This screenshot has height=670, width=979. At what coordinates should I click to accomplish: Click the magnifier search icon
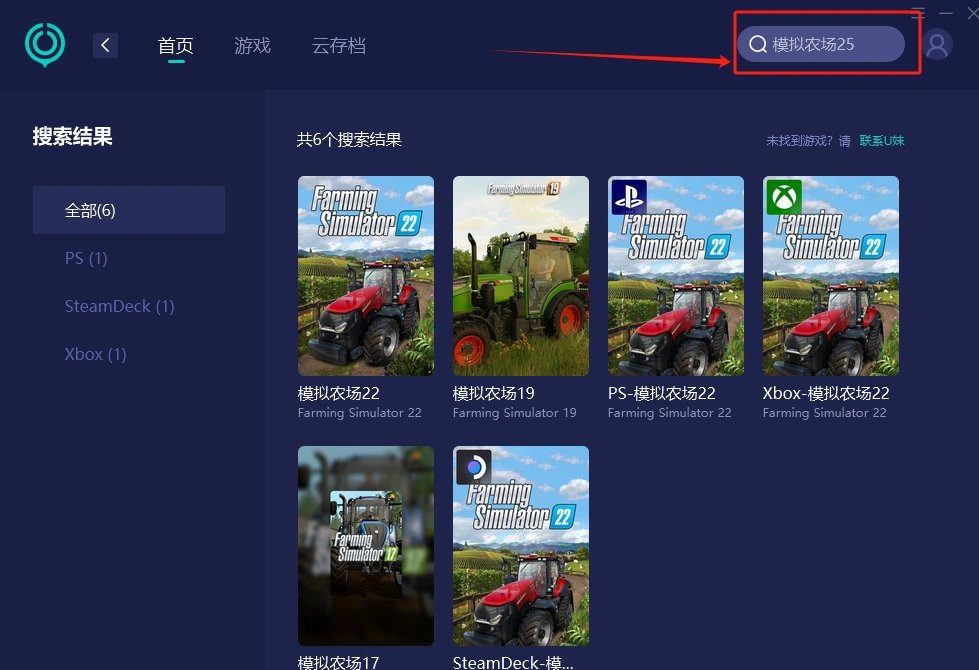point(757,44)
